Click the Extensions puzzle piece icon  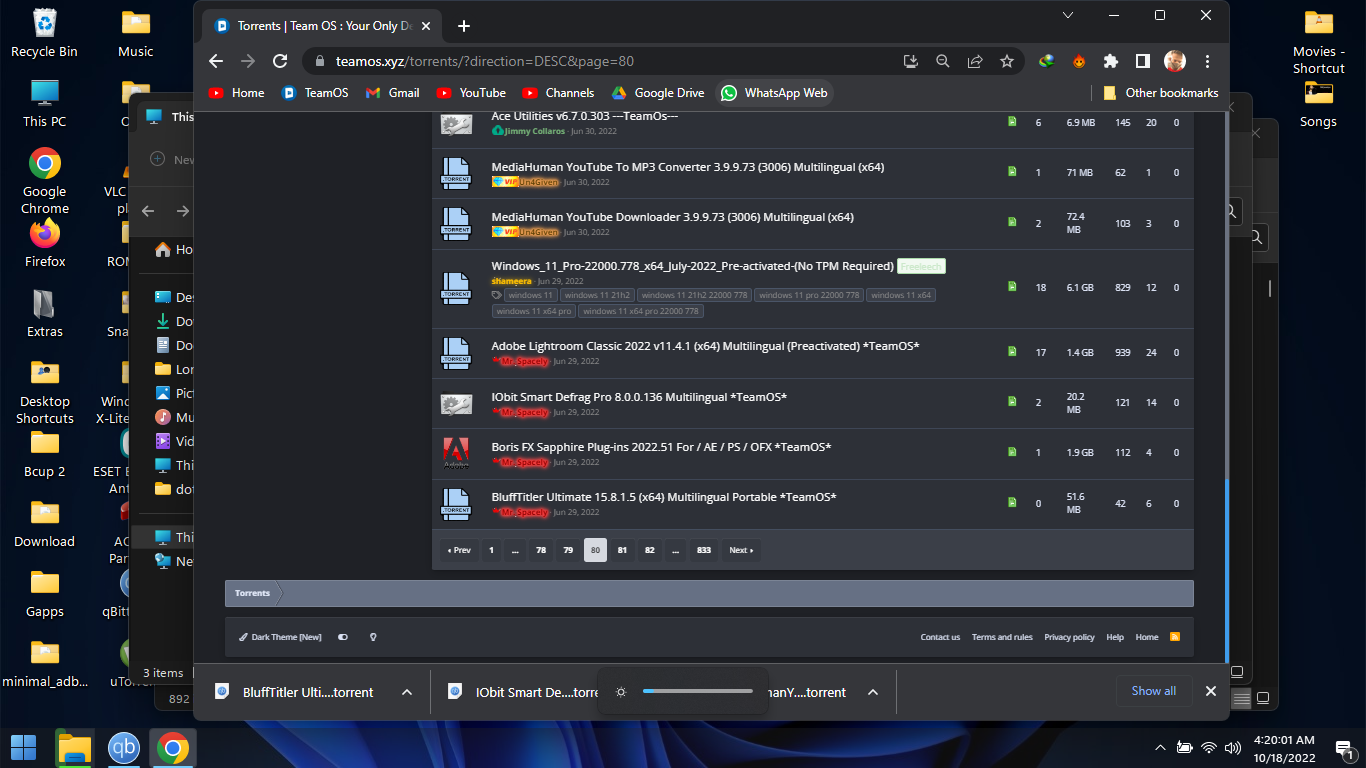point(1110,61)
